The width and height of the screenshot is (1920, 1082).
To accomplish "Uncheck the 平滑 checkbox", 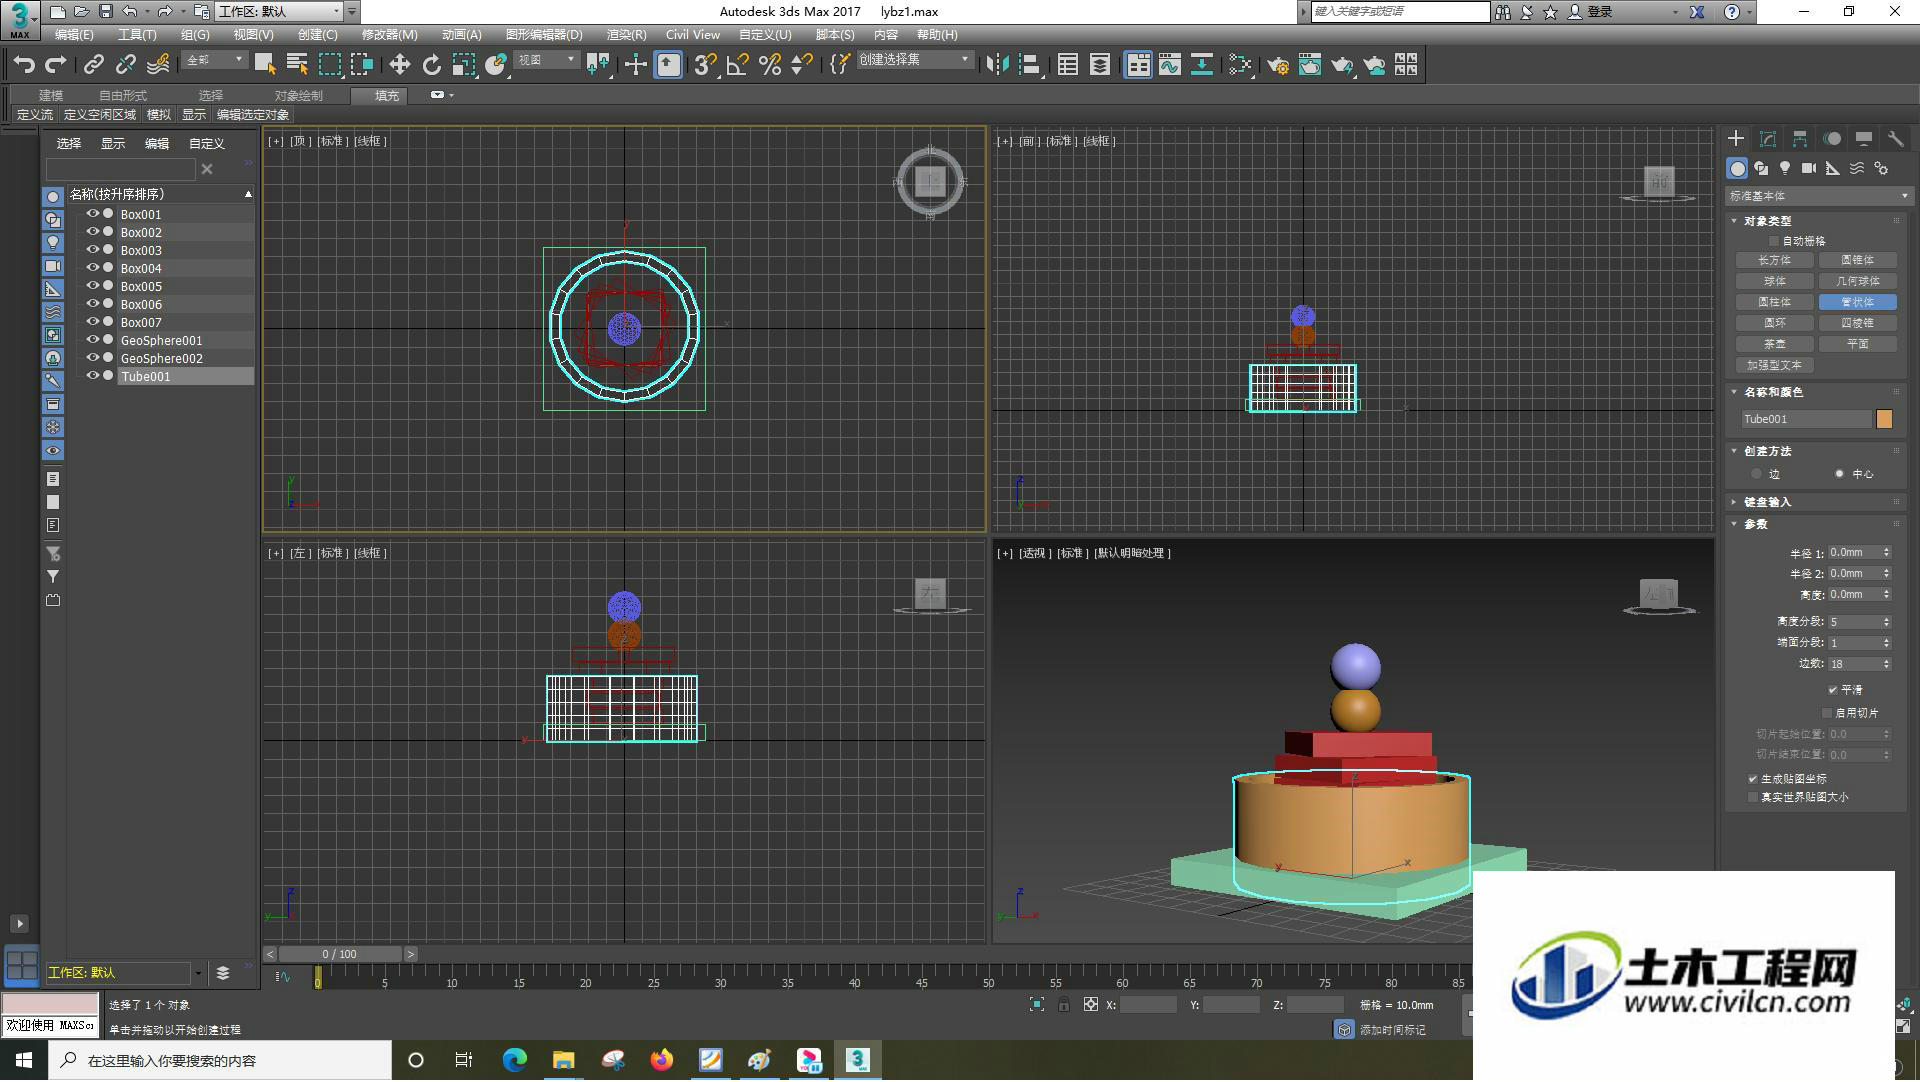I will 1833,690.
